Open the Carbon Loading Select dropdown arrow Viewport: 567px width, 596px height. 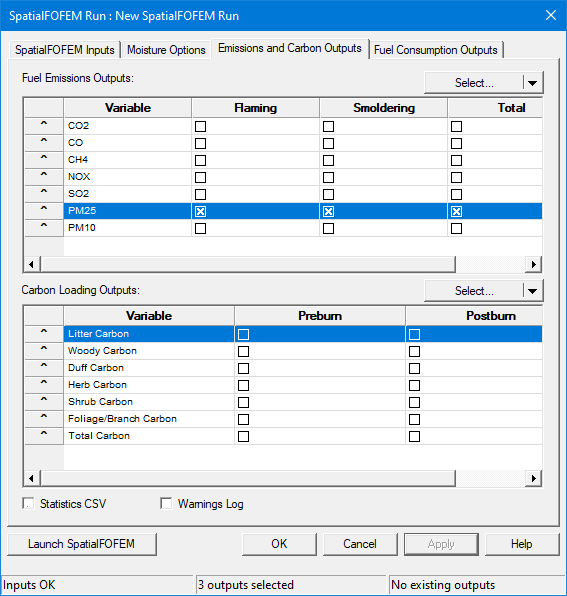pyautogui.click(x=533, y=291)
